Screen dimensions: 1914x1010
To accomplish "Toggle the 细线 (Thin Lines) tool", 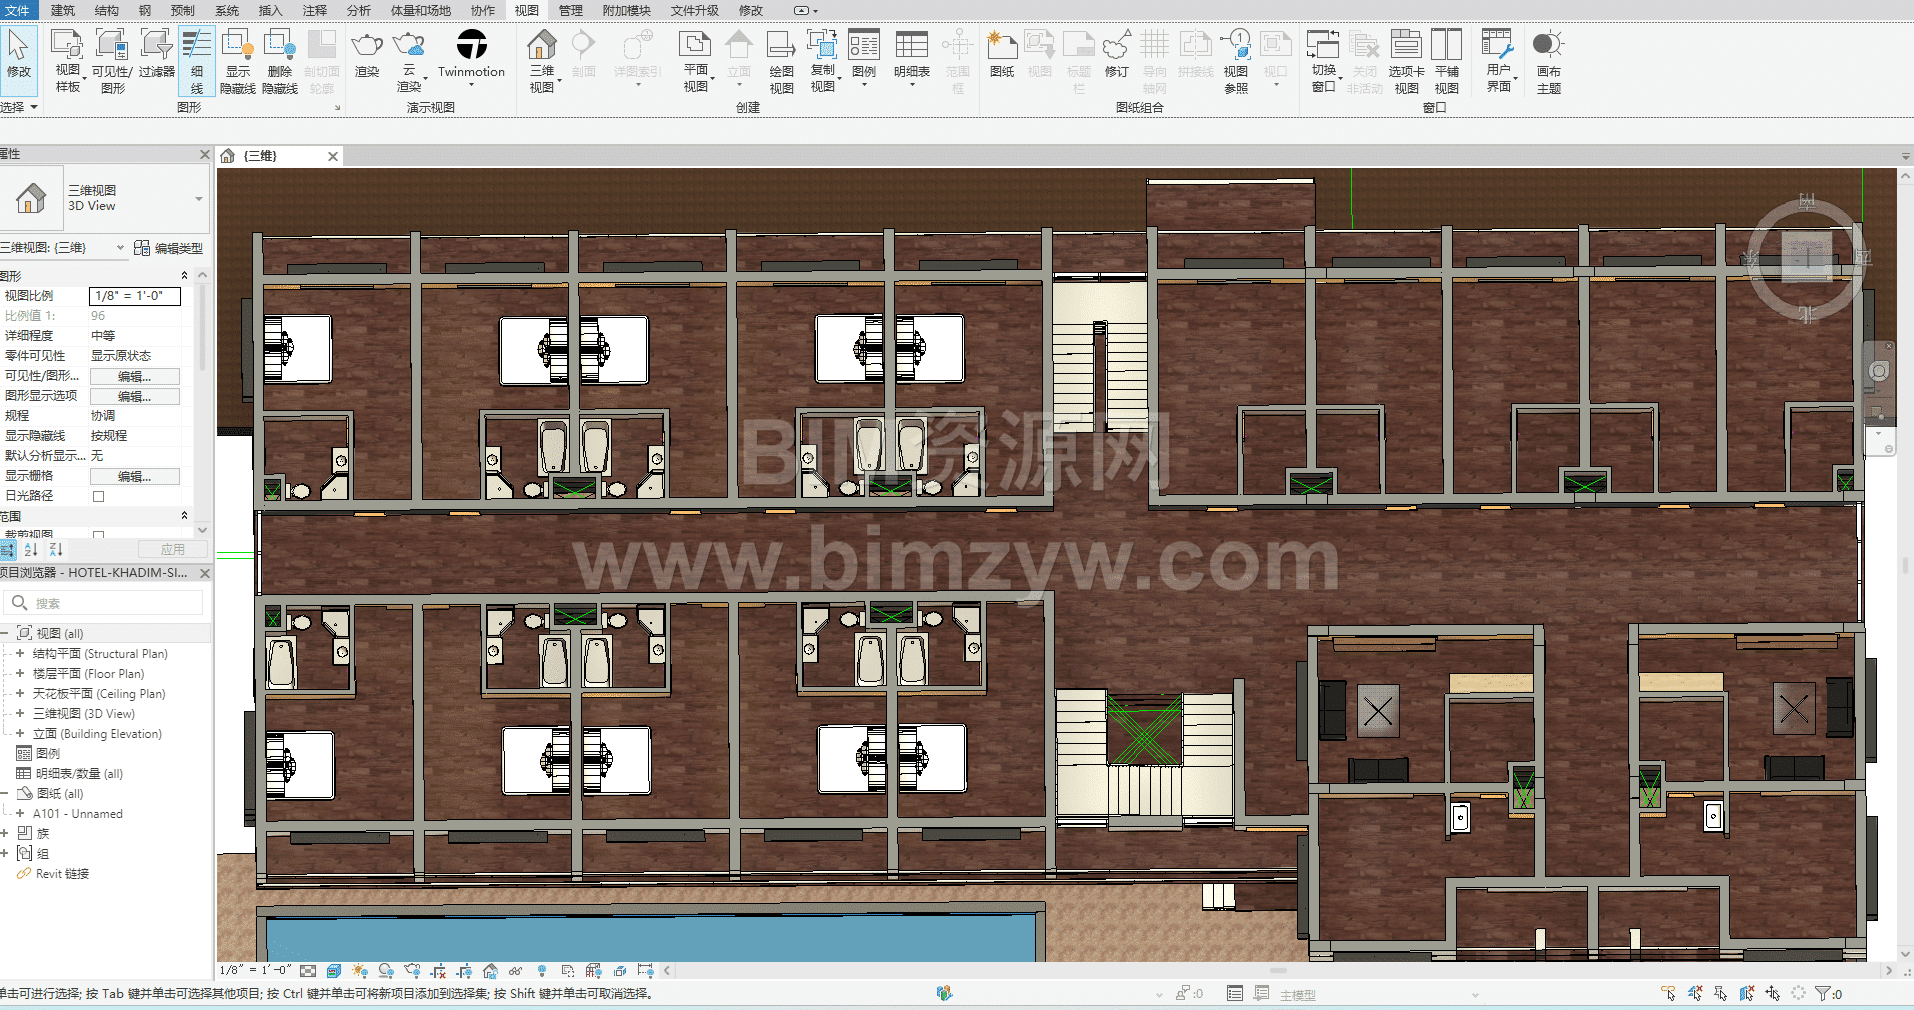I will point(197,60).
